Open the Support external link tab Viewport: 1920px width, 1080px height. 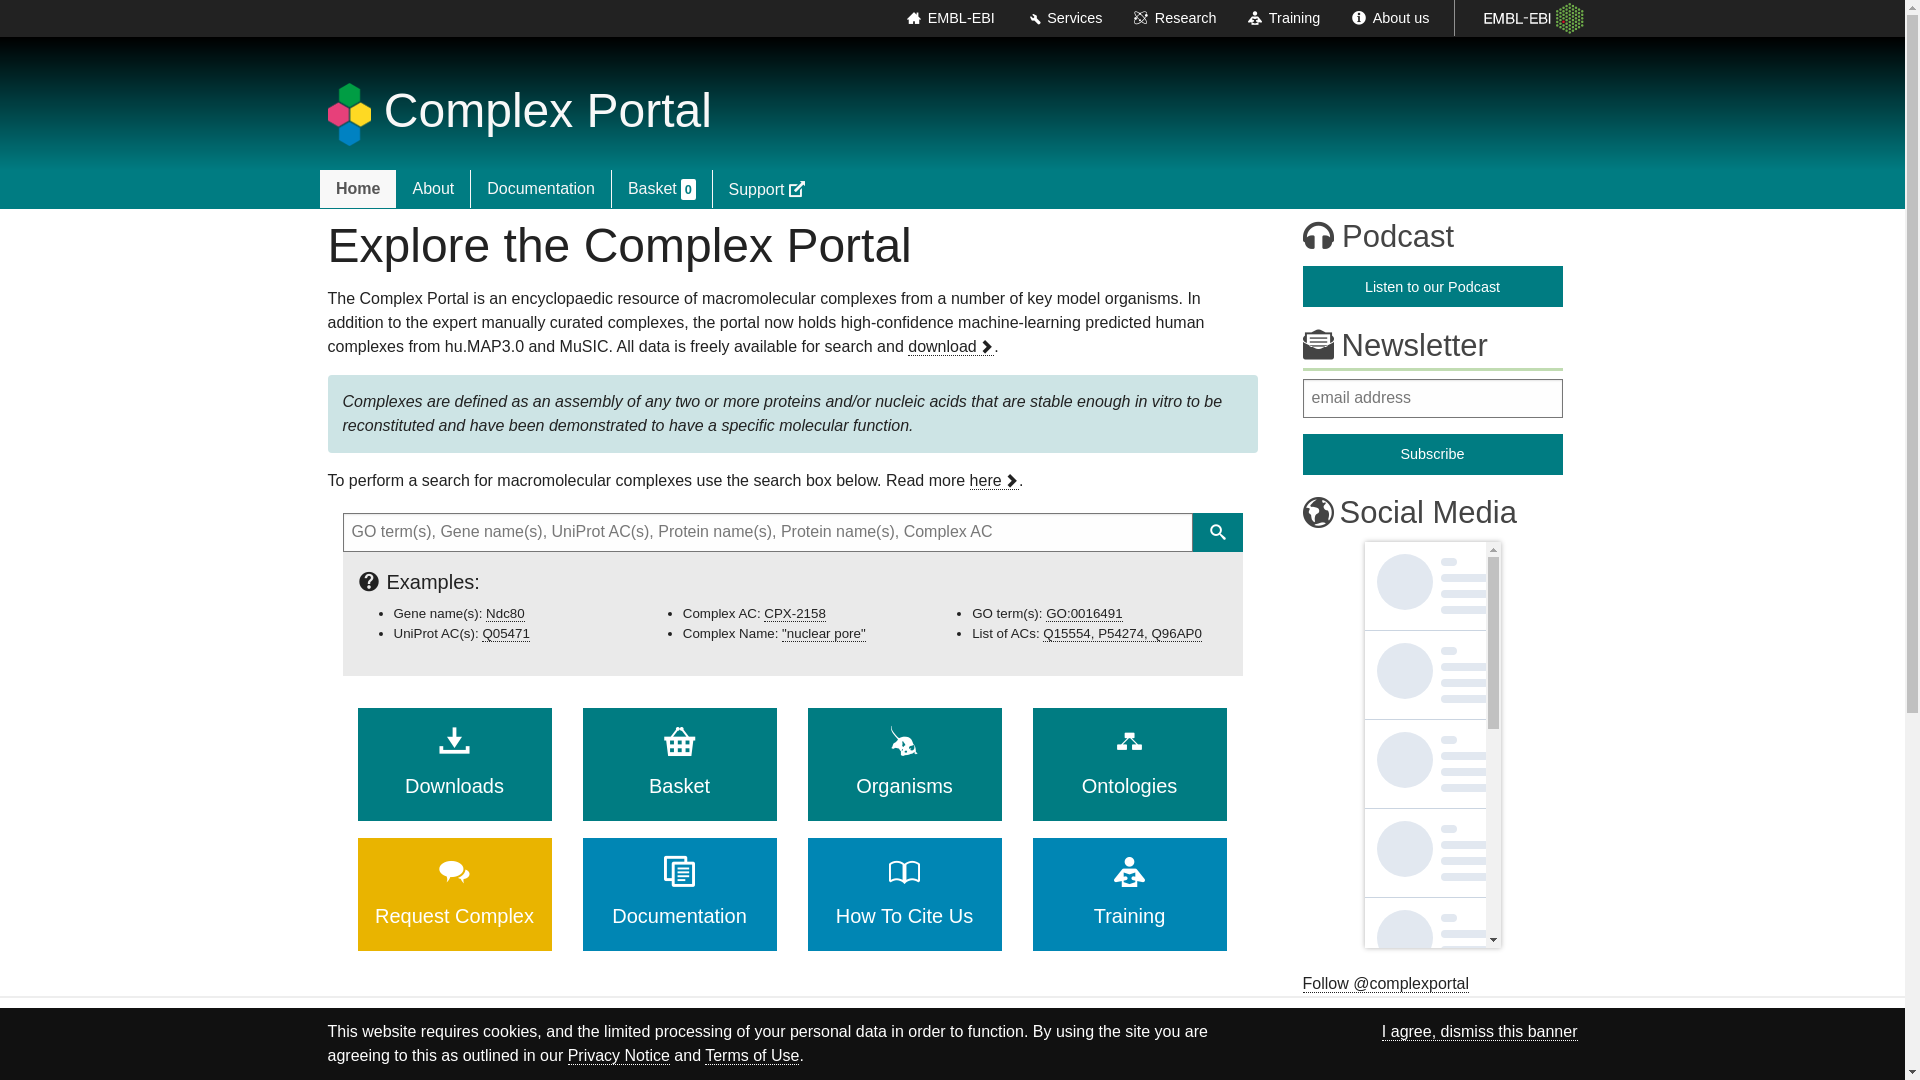pos(767,189)
